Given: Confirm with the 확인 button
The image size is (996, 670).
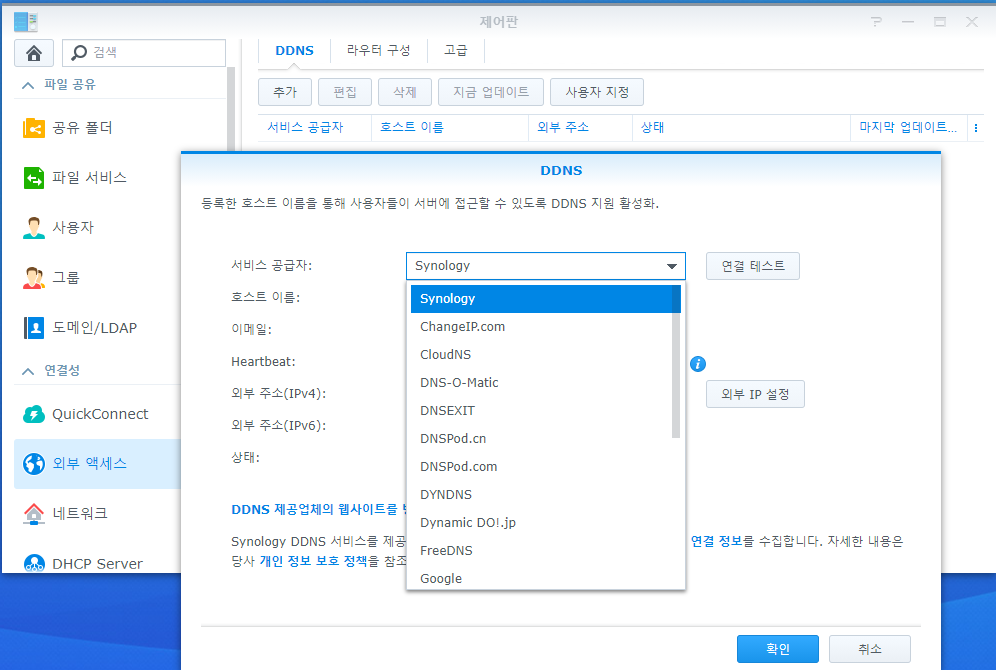Looking at the screenshot, I should pos(777,649).
